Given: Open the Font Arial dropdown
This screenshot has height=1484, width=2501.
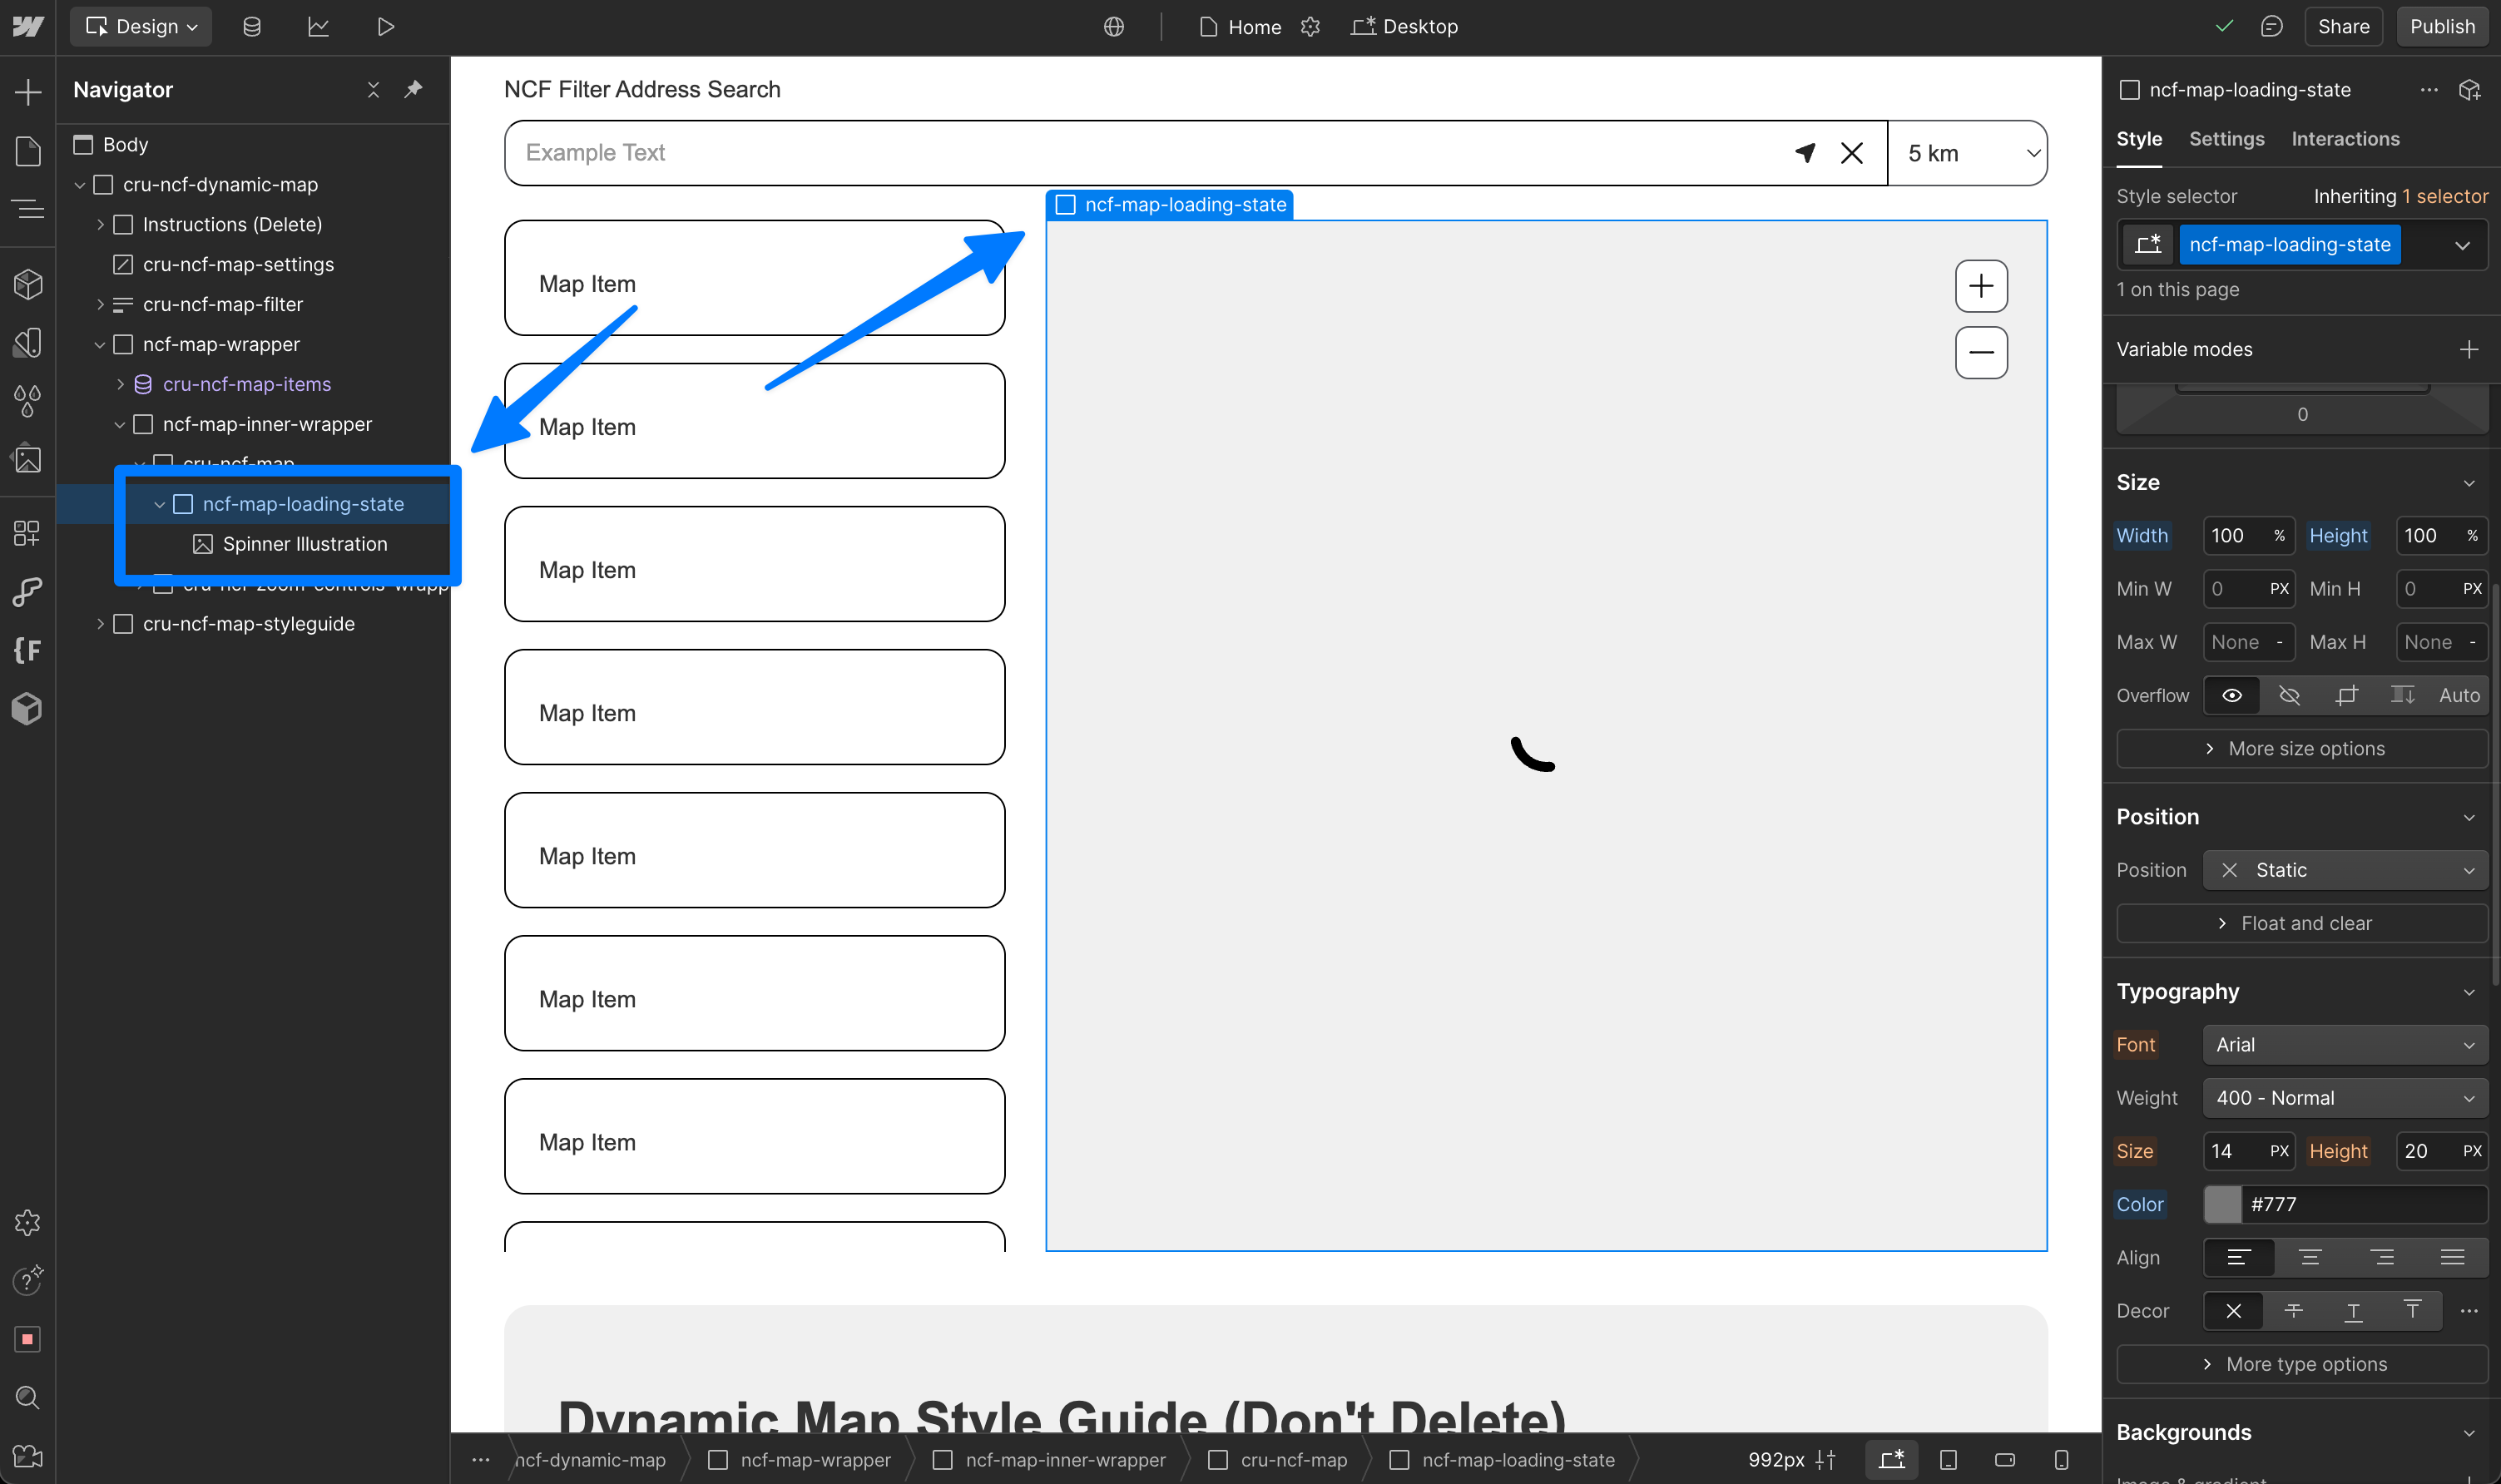Looking at the screenshot, I should point(2345,1044).
